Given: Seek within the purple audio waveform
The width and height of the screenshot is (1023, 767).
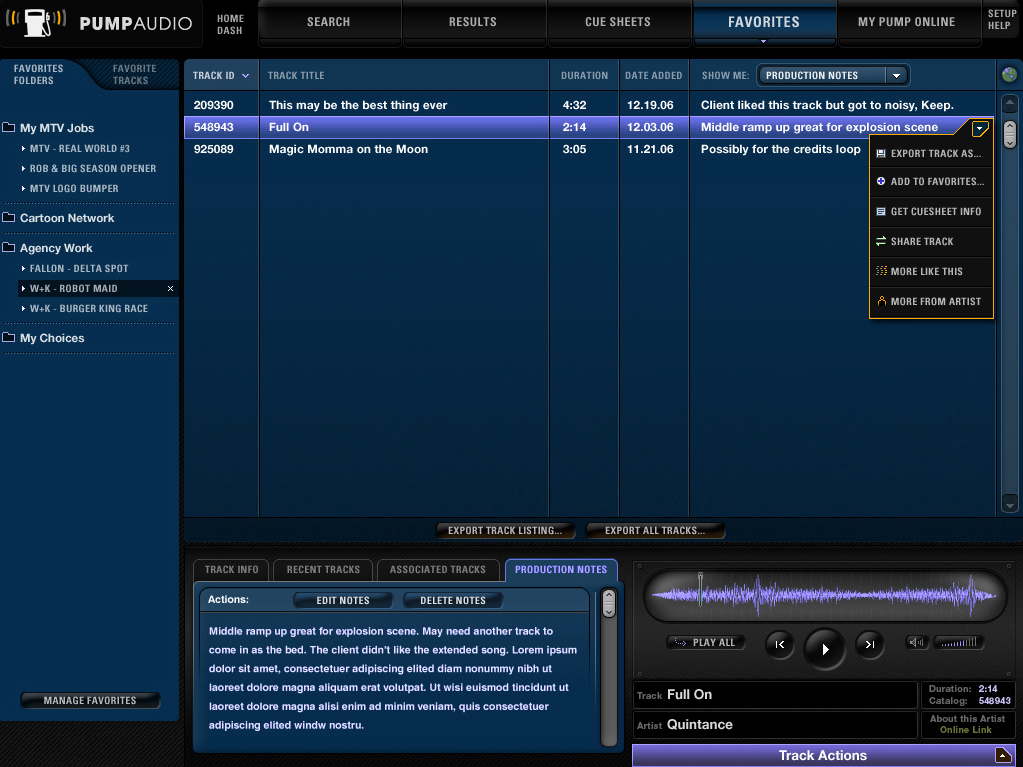Looking at the screenshot, I should (x=825, y=595).
